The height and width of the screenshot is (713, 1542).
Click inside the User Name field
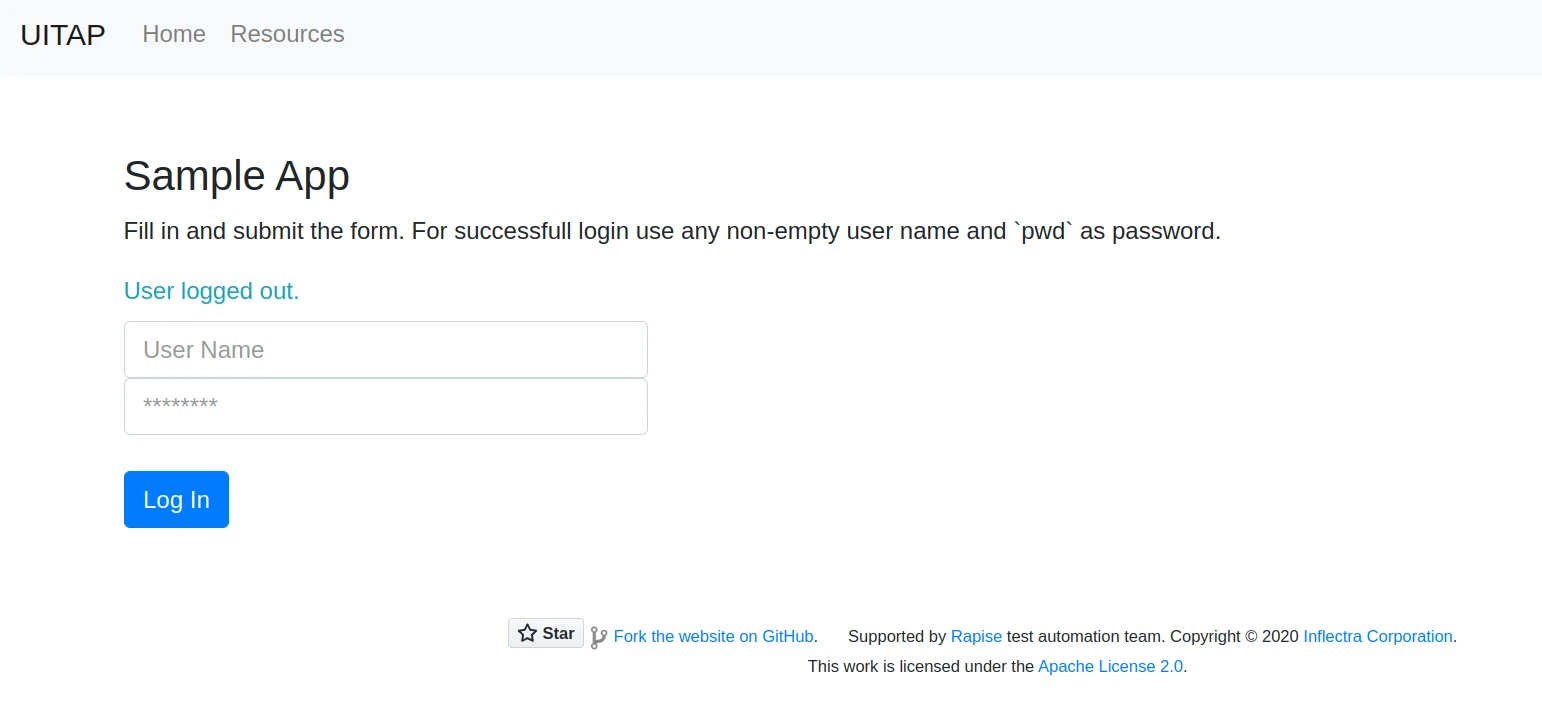[x=385, y=349]
